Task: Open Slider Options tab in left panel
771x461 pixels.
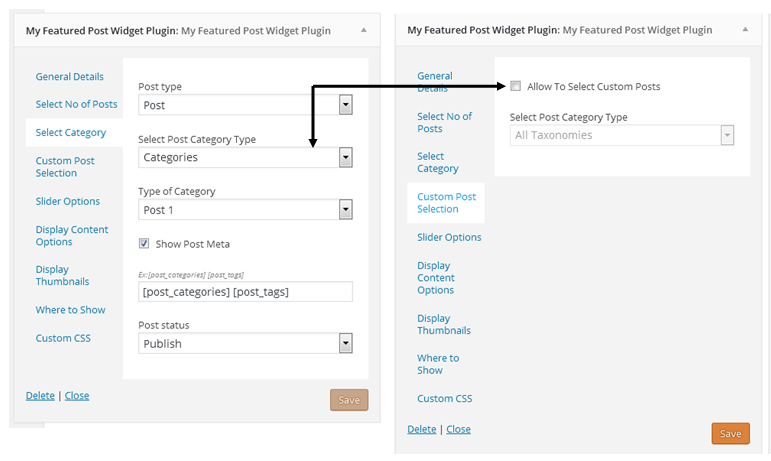Action: pyautogui.click(x=68, y=201)
